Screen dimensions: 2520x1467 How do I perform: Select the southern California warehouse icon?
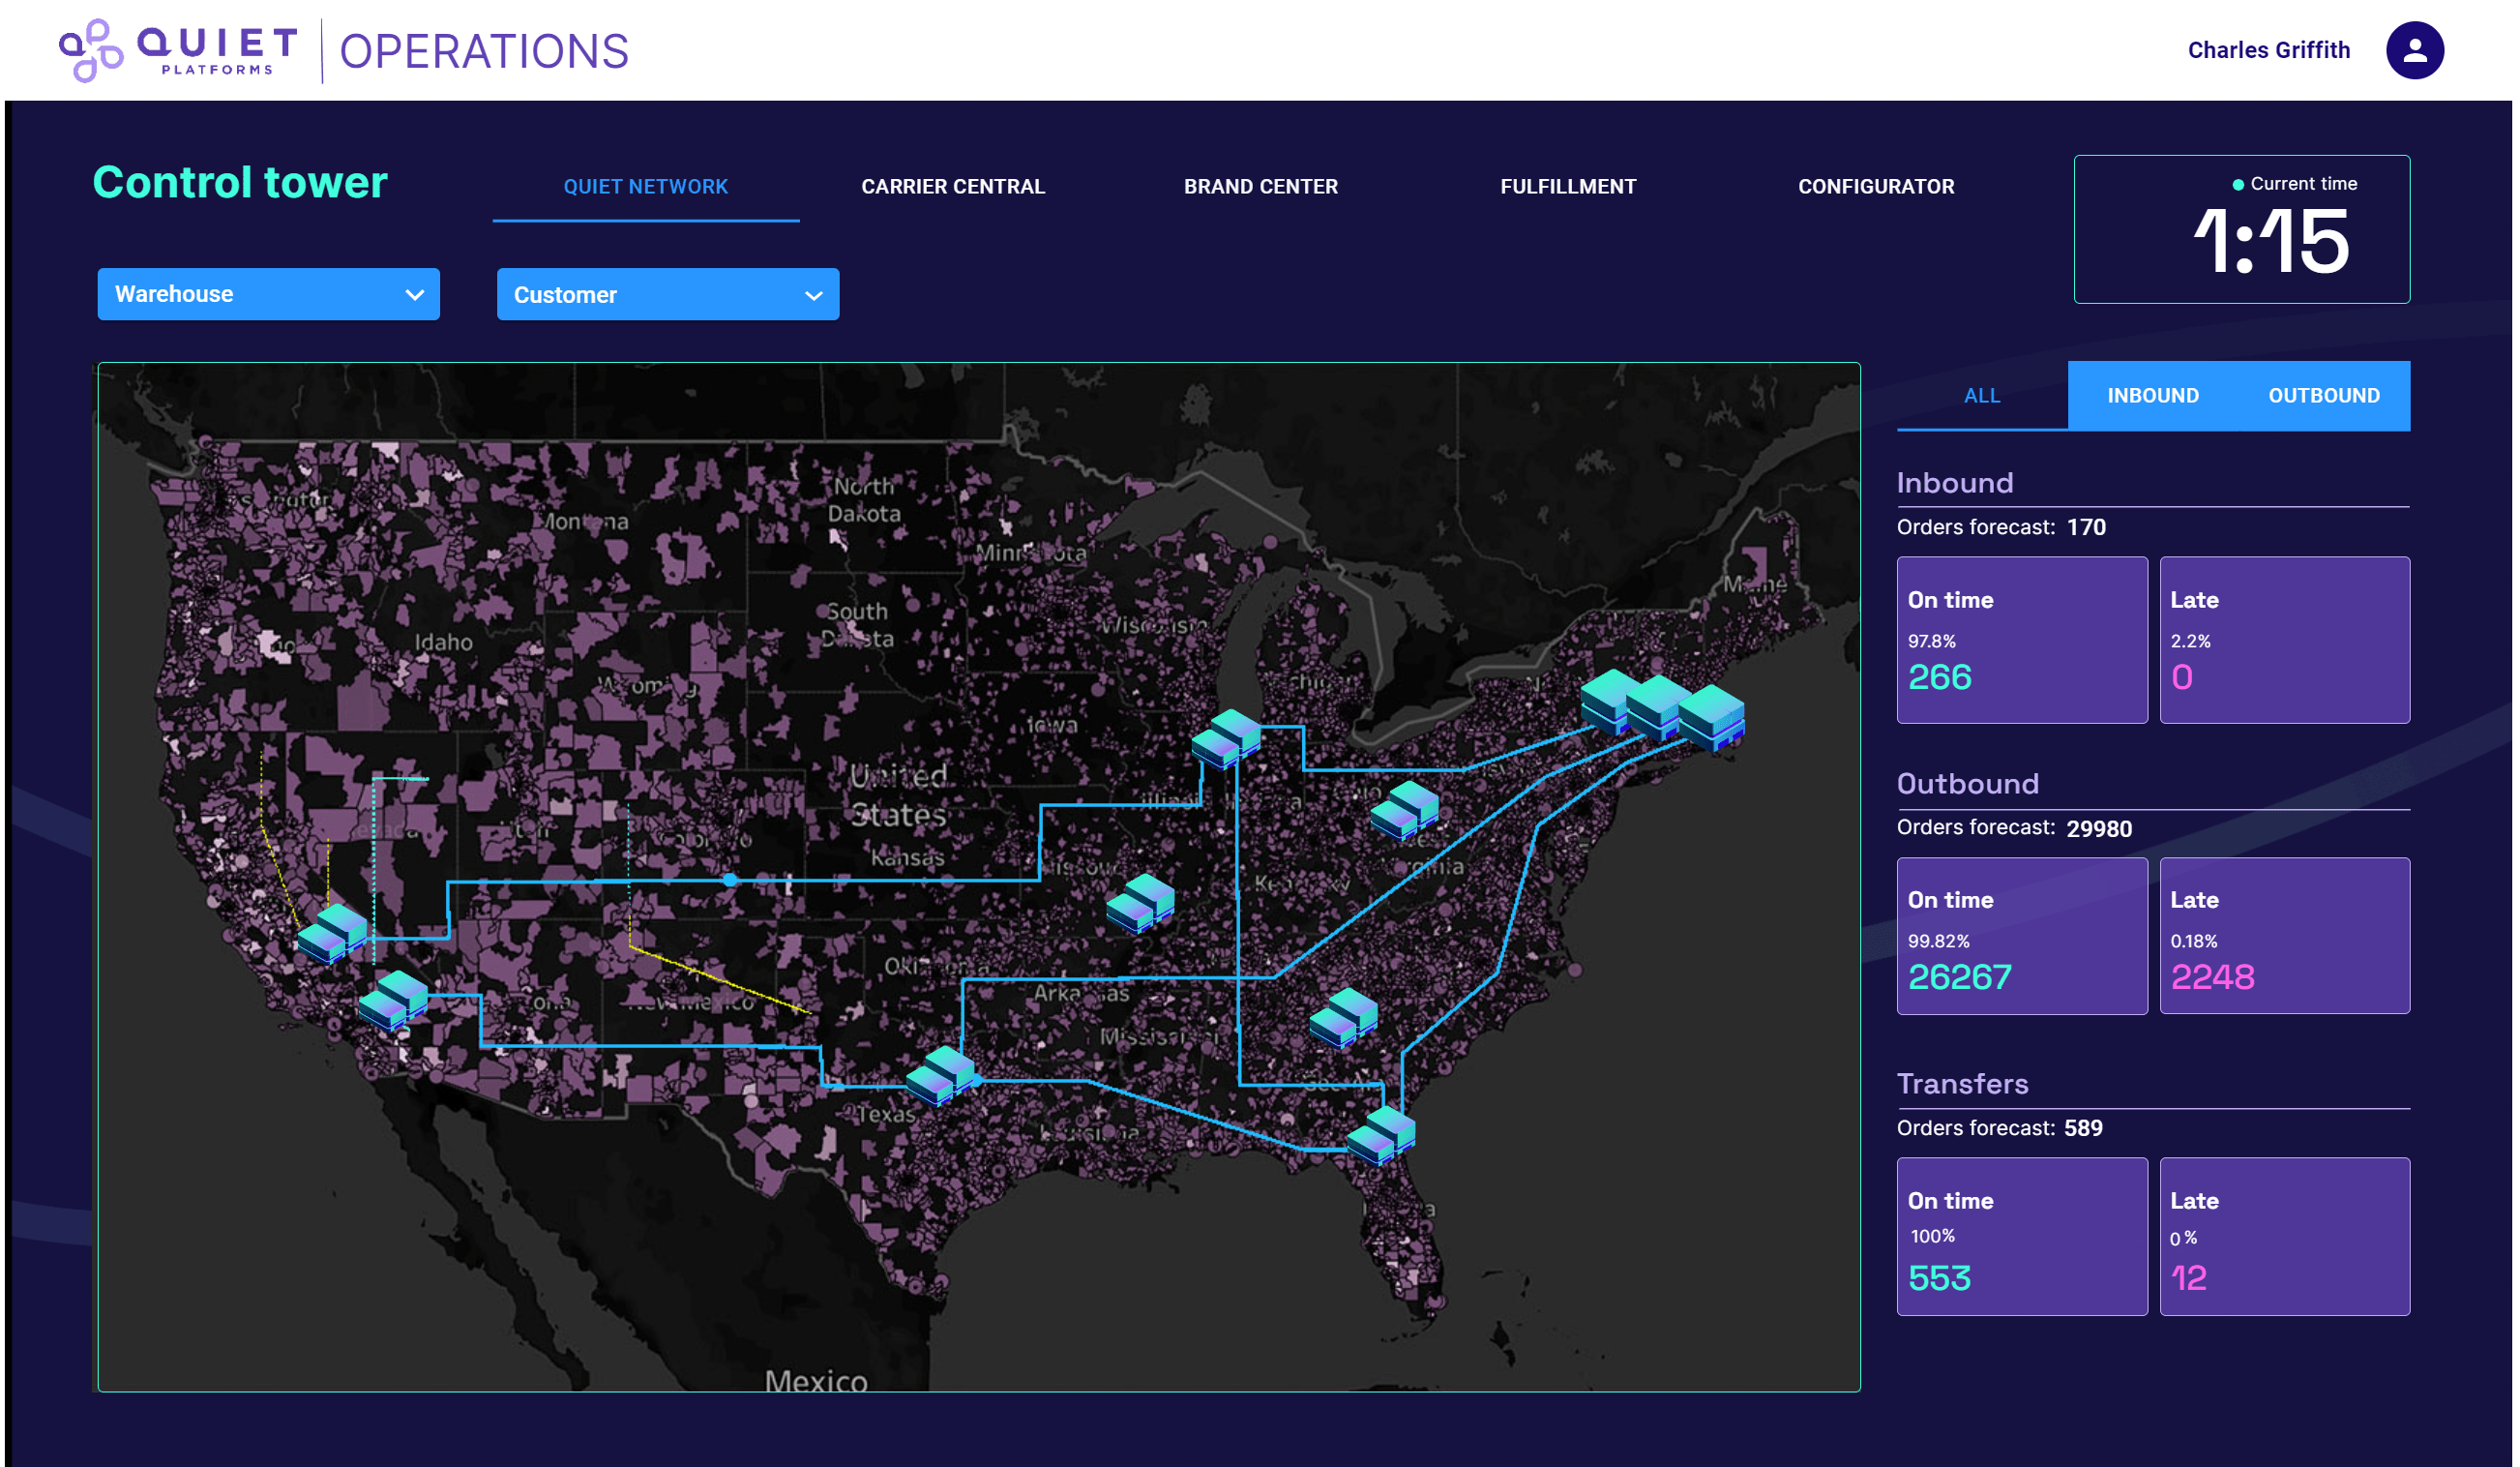click(x=393, y=1000)
